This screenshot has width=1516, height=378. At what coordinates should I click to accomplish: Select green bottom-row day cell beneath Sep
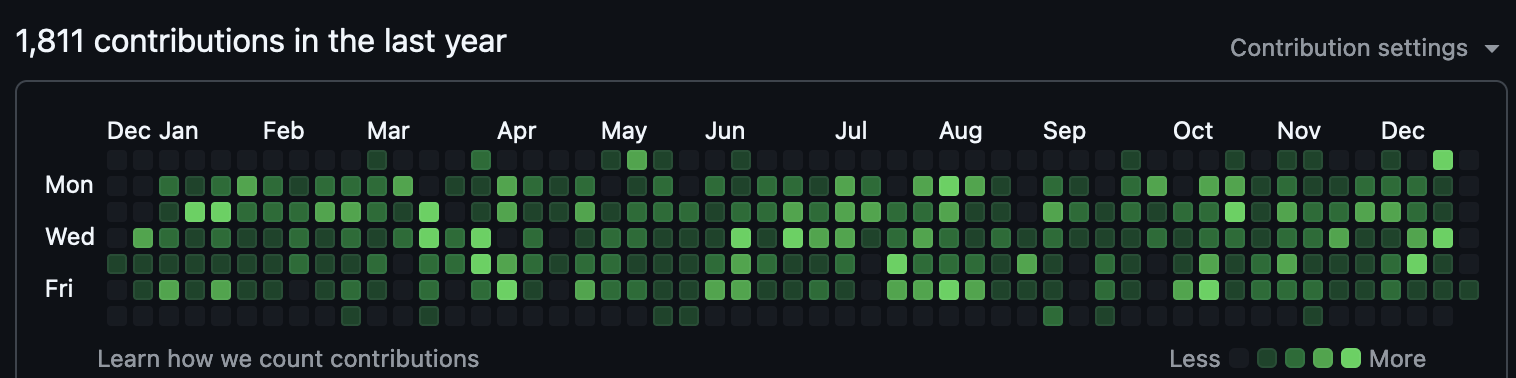tap(1053, 316)
